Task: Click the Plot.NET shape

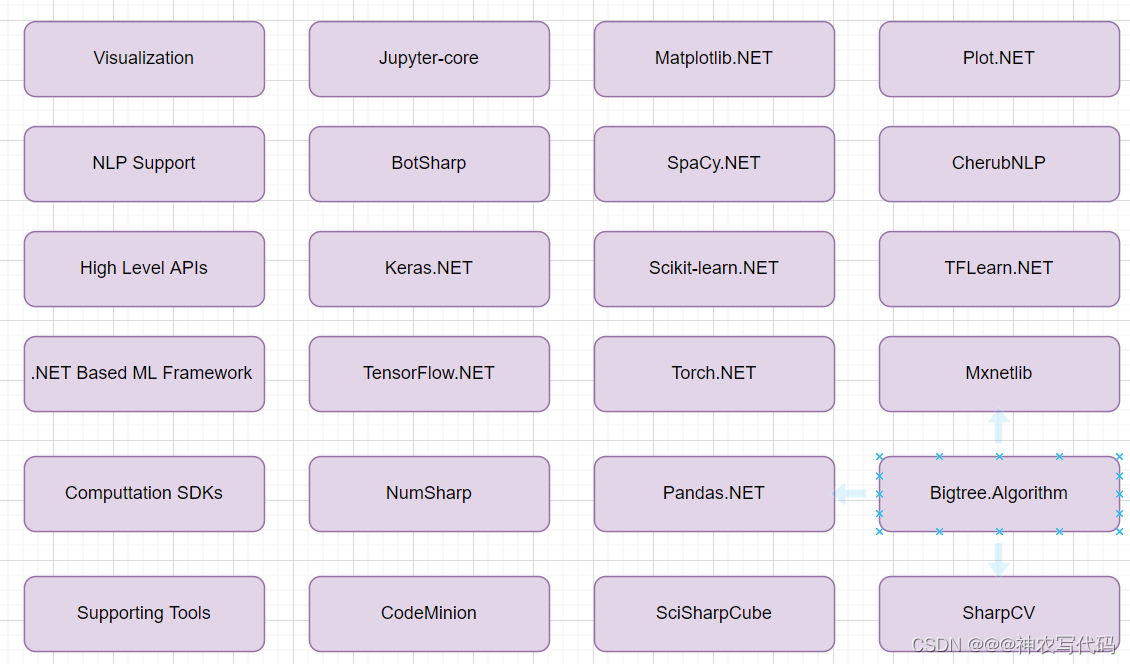Action: click(x=999, y=58)
